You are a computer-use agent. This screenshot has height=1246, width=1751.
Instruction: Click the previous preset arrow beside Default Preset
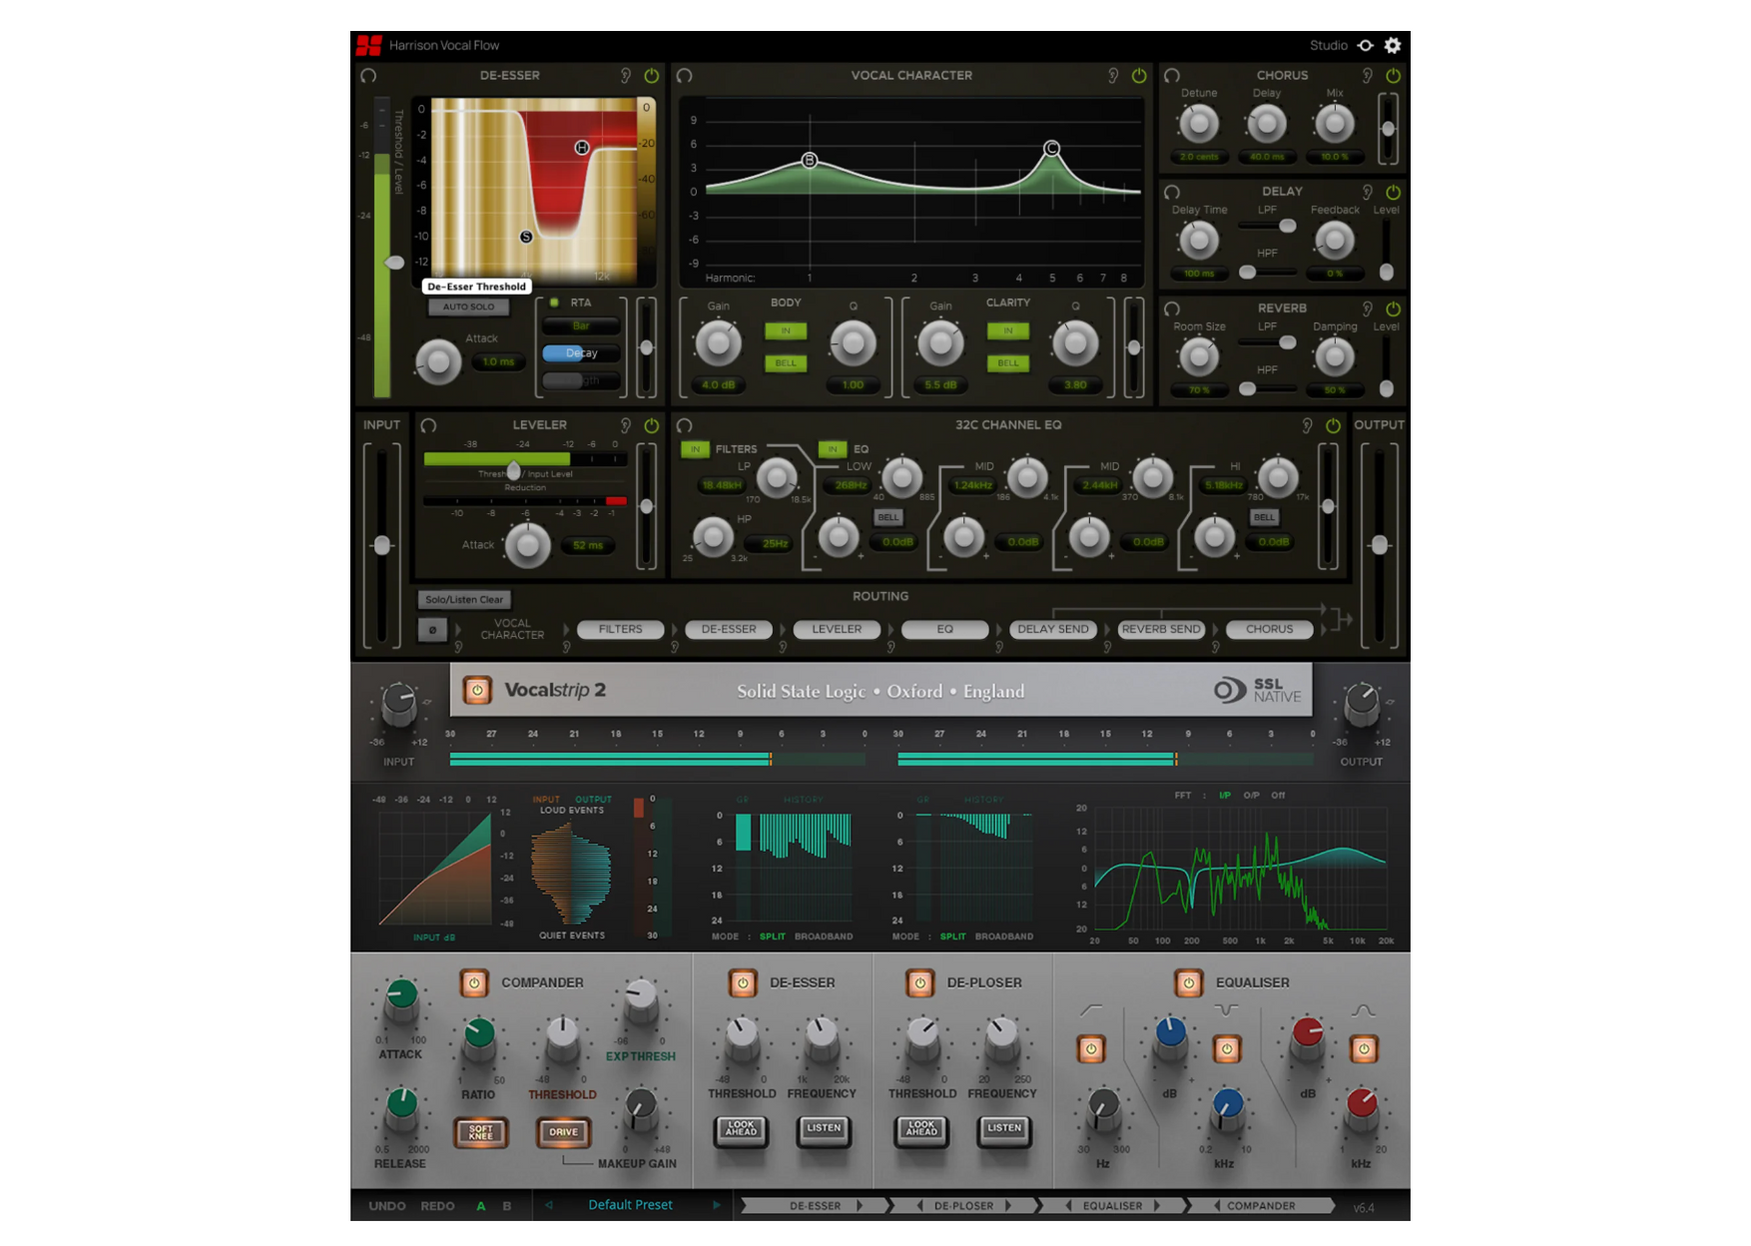549,1205
